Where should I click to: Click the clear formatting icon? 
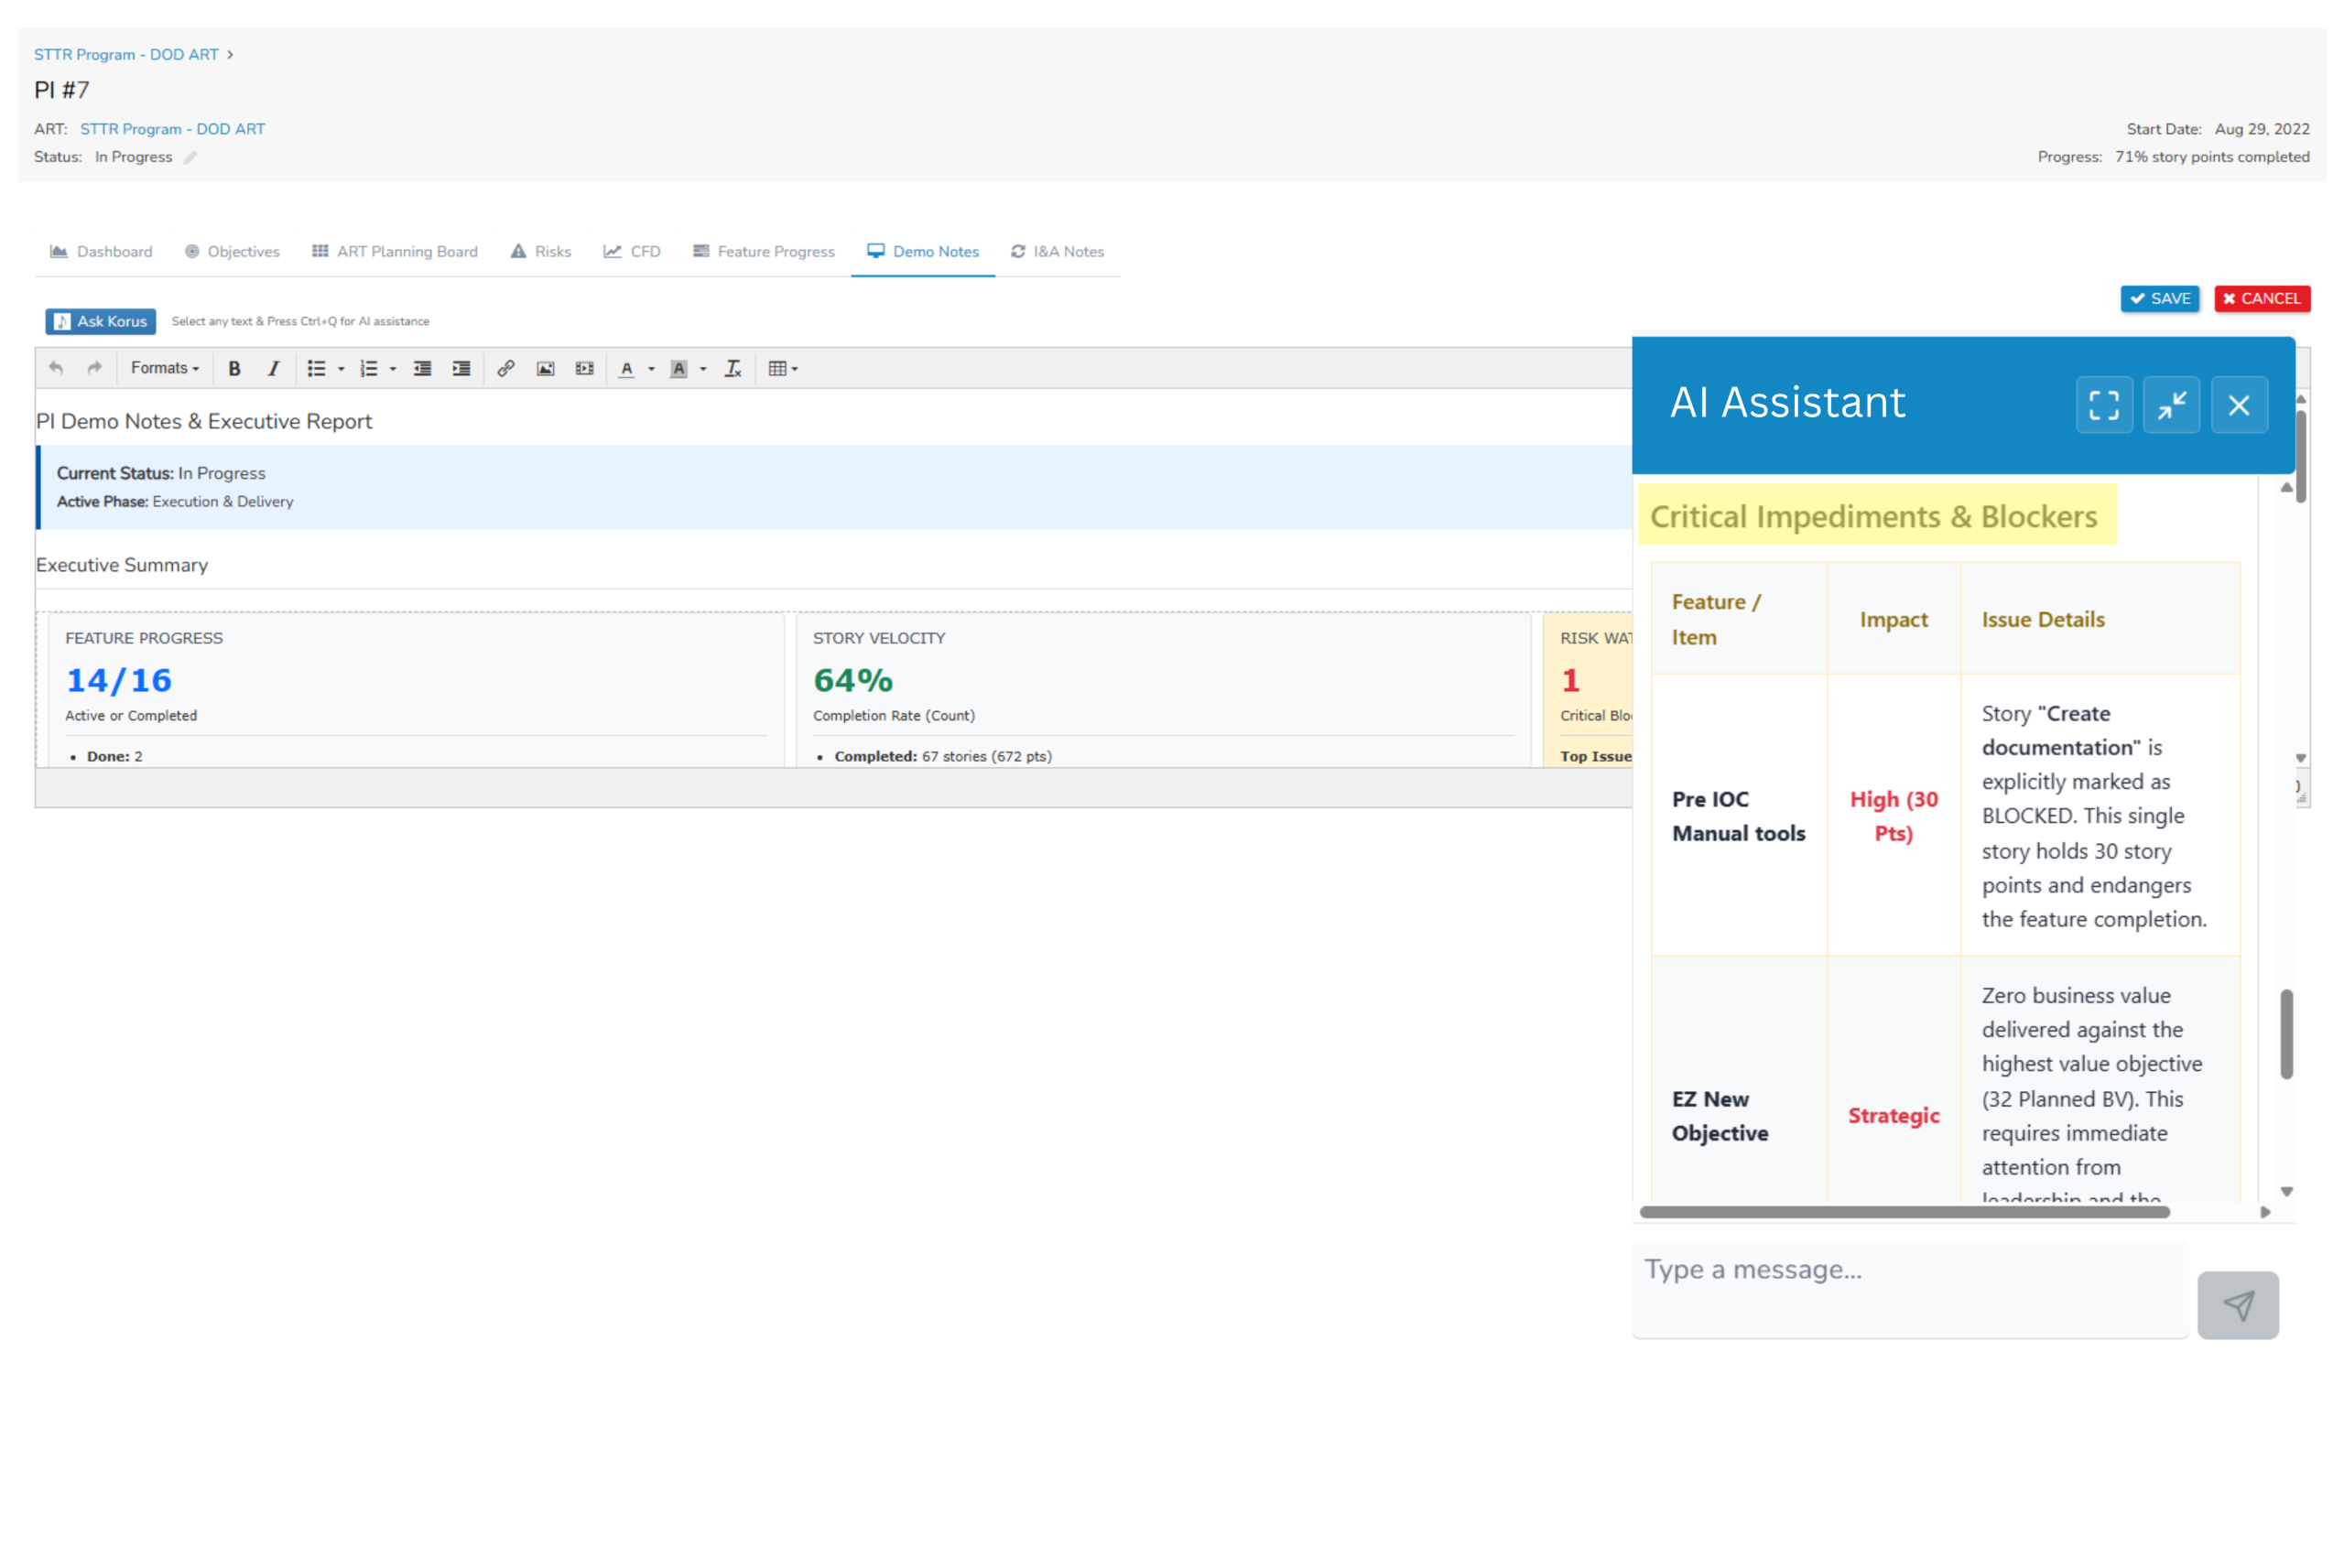pos(733,369)
